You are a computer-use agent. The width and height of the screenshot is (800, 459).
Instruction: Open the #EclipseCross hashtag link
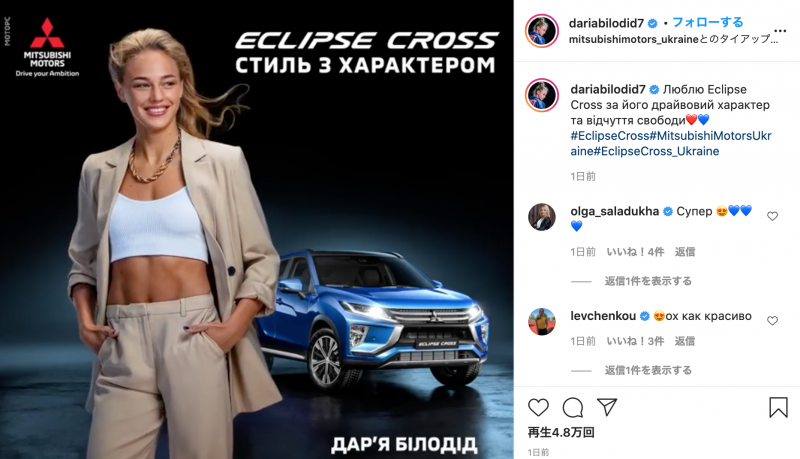610,136
